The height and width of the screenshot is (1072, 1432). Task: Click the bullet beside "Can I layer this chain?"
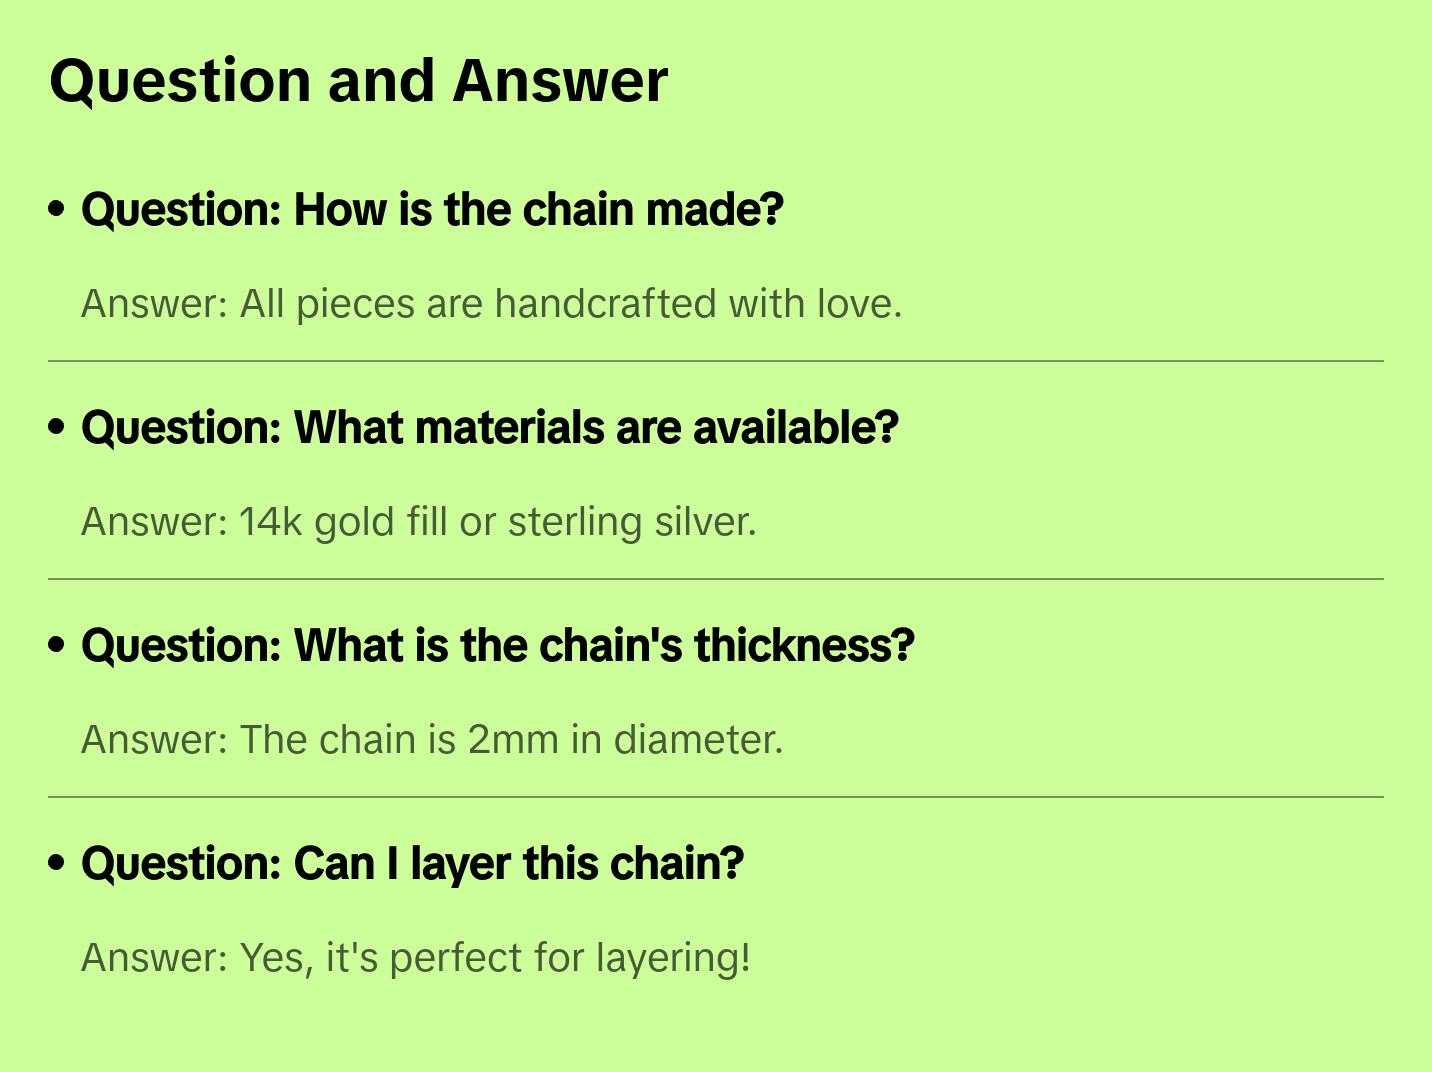(57, 863)
